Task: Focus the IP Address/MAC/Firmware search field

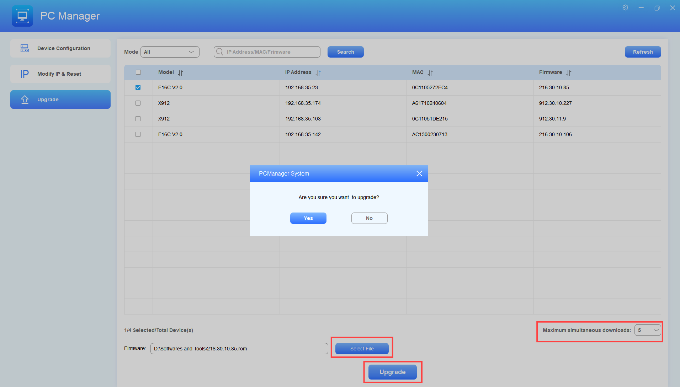Action: 267,52
